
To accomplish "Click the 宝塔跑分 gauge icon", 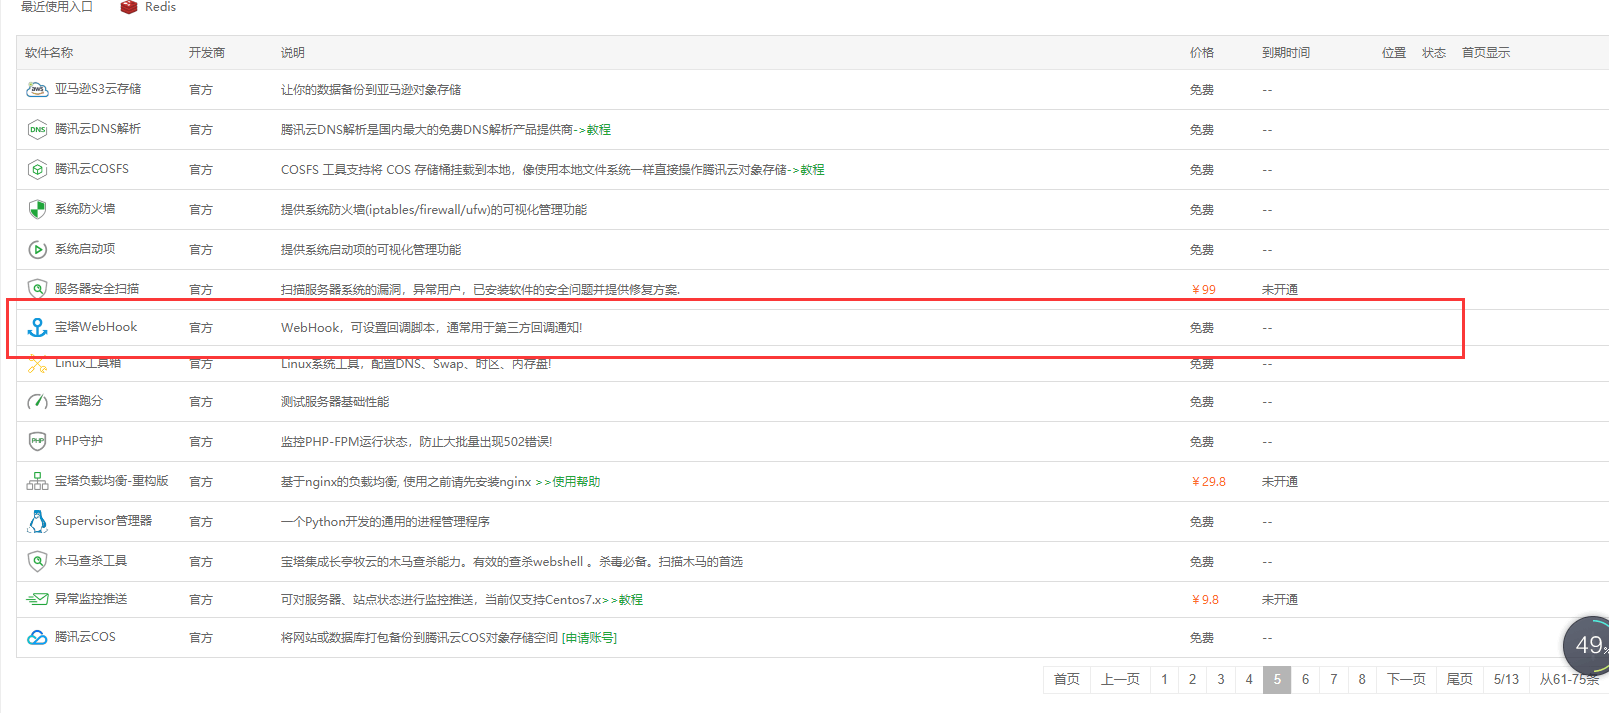I will click(x=37, y=402).
